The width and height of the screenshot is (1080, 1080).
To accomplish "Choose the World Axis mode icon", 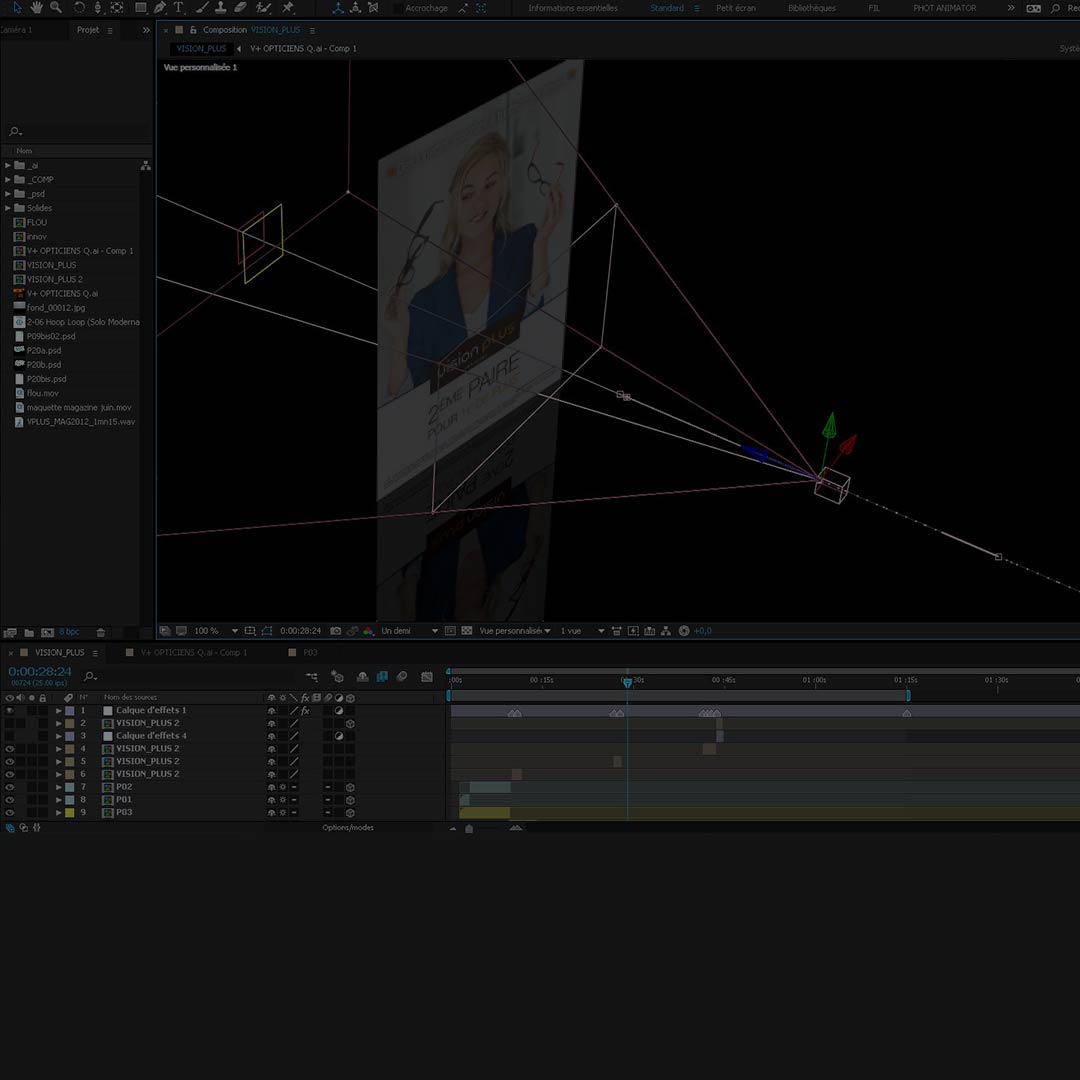I will (355, 8).
